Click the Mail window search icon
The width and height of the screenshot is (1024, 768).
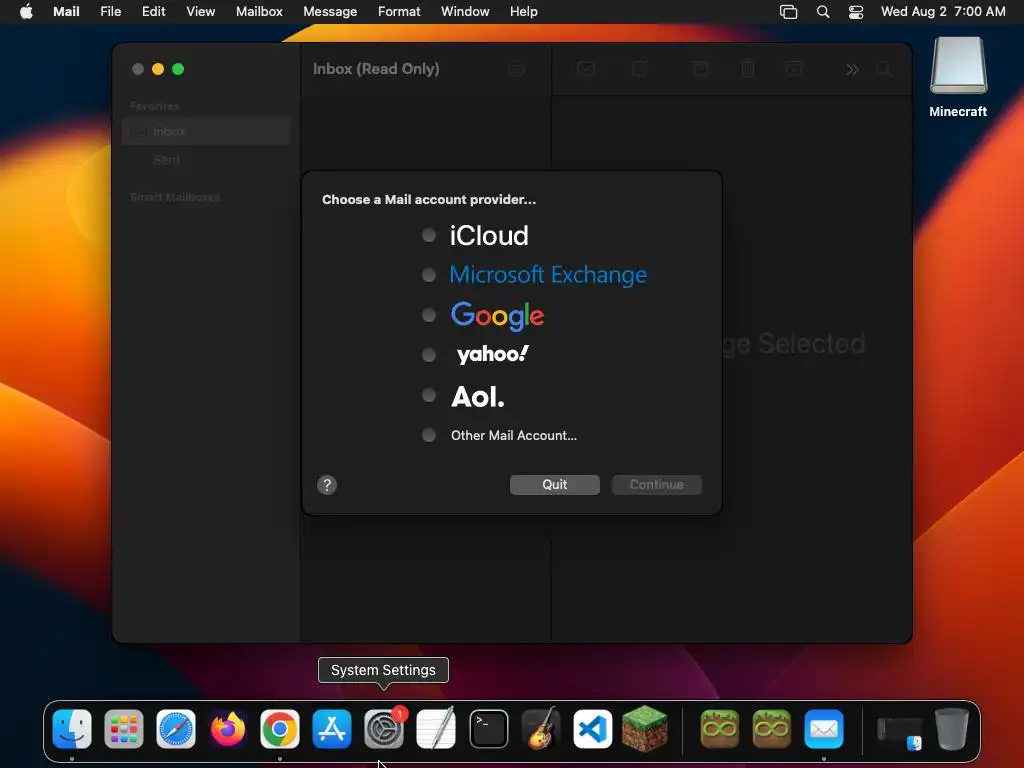(884, 69)
